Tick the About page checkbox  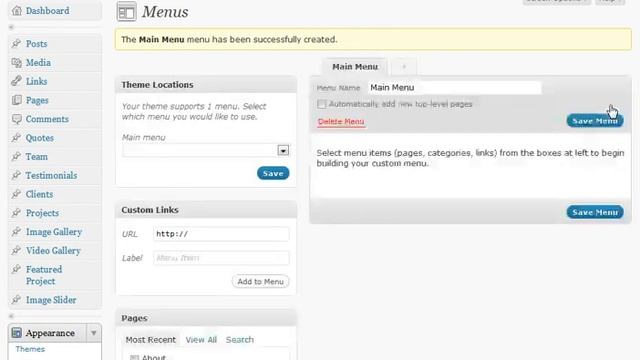[x=134, y=358]
